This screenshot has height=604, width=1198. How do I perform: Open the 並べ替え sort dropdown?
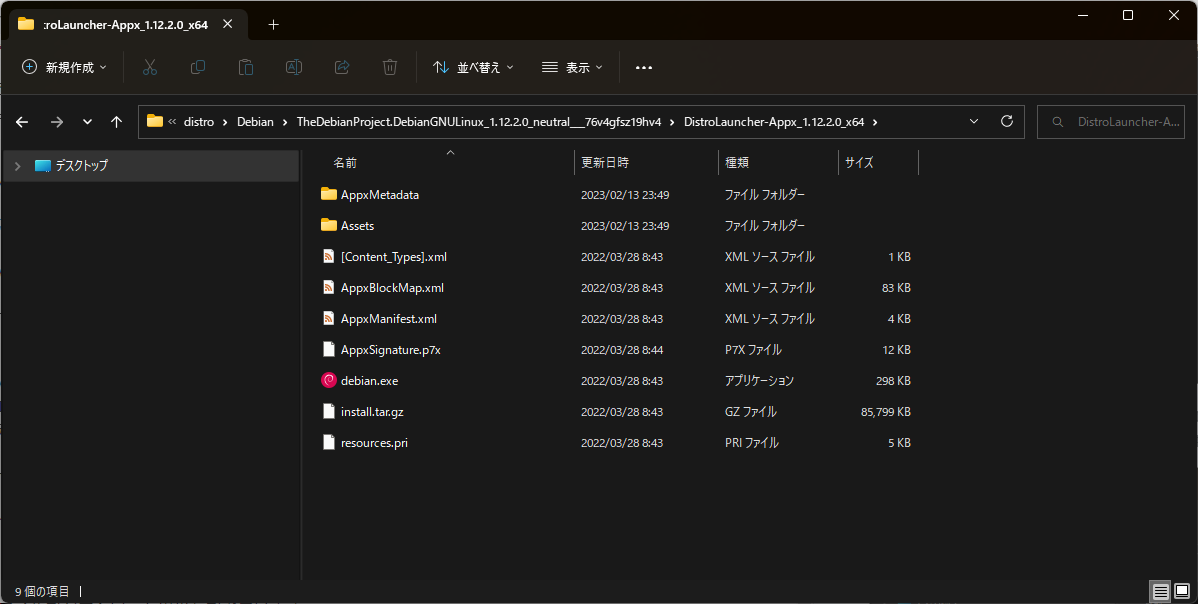pos(473,67)
